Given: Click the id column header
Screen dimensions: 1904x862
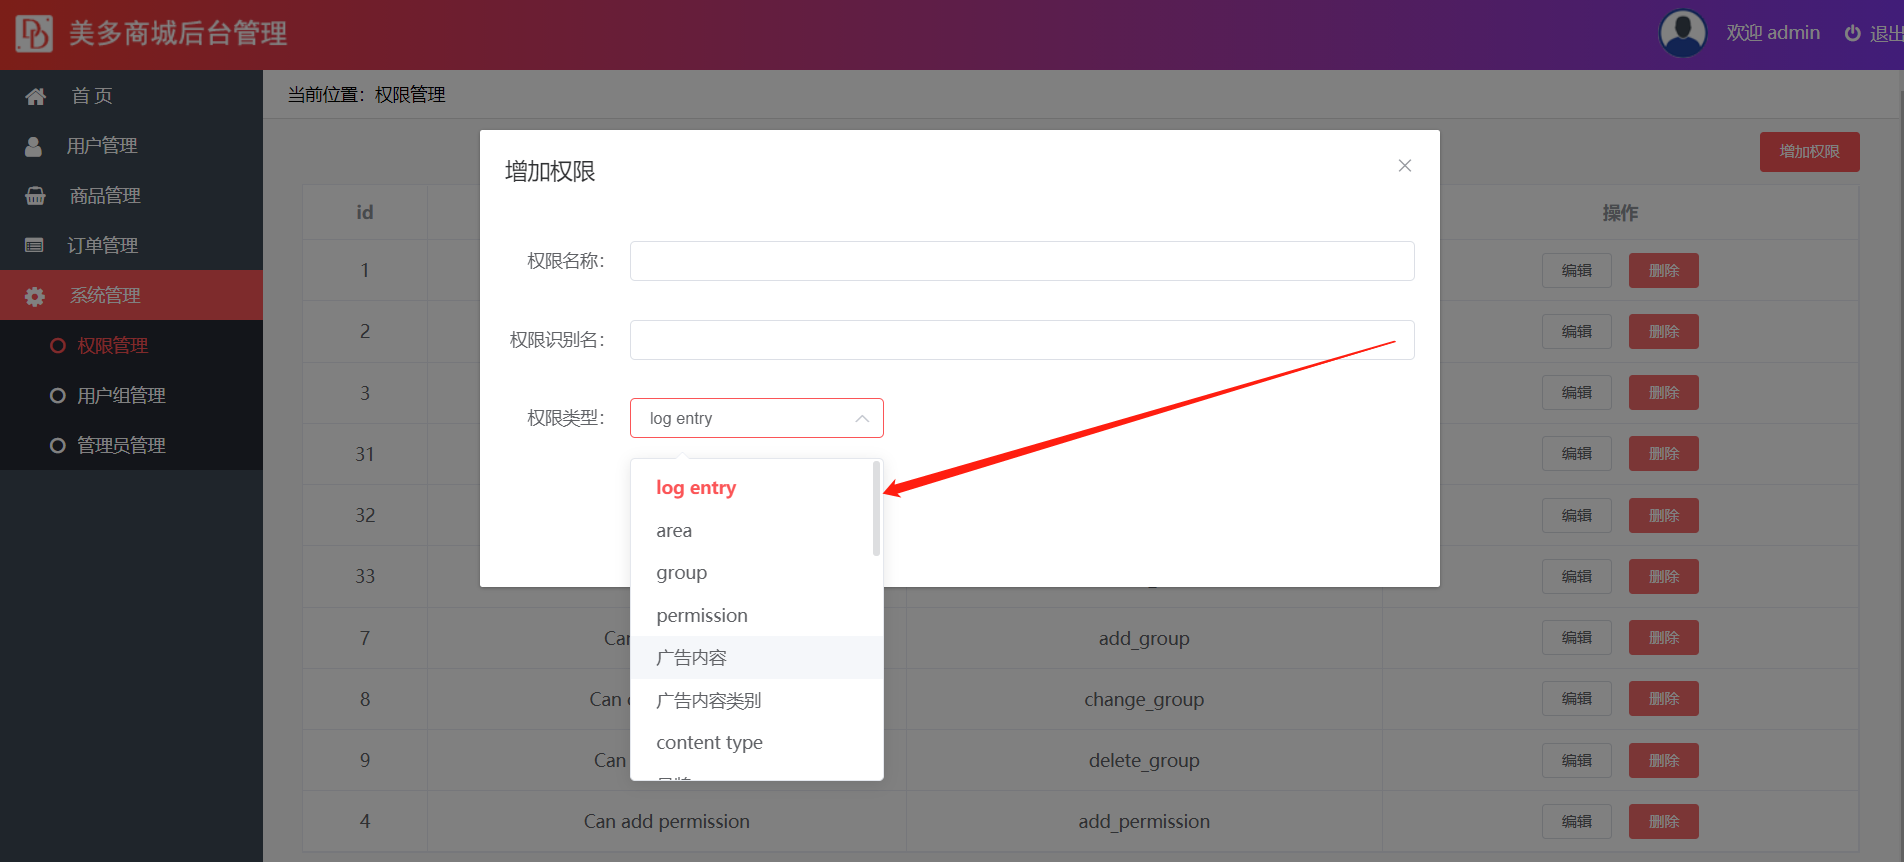Looking at the screenshot, I should [x=365, y=213].
